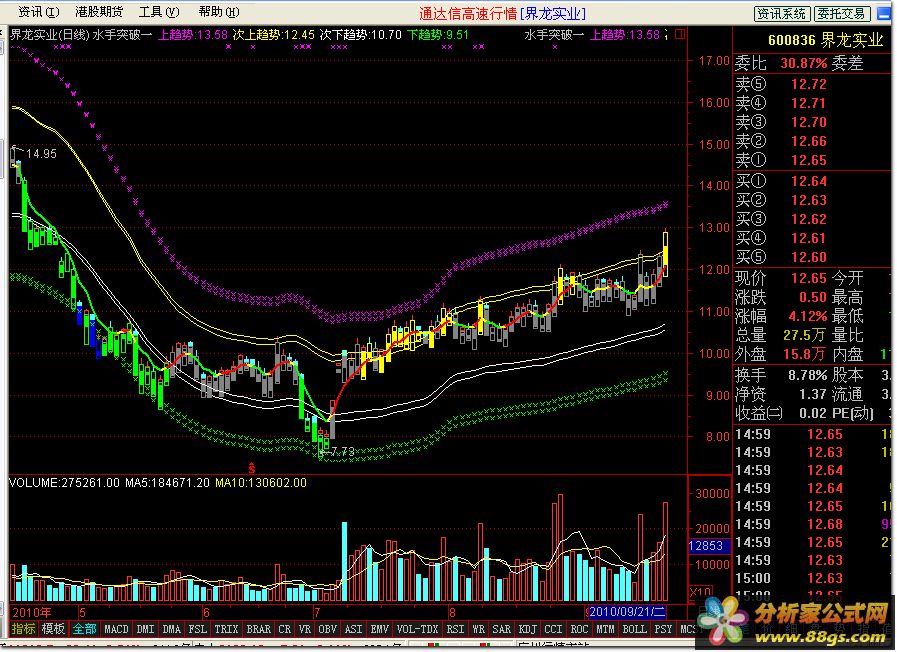Switch to the 模板 tab

pyautogui.click(x=53, y=629)
